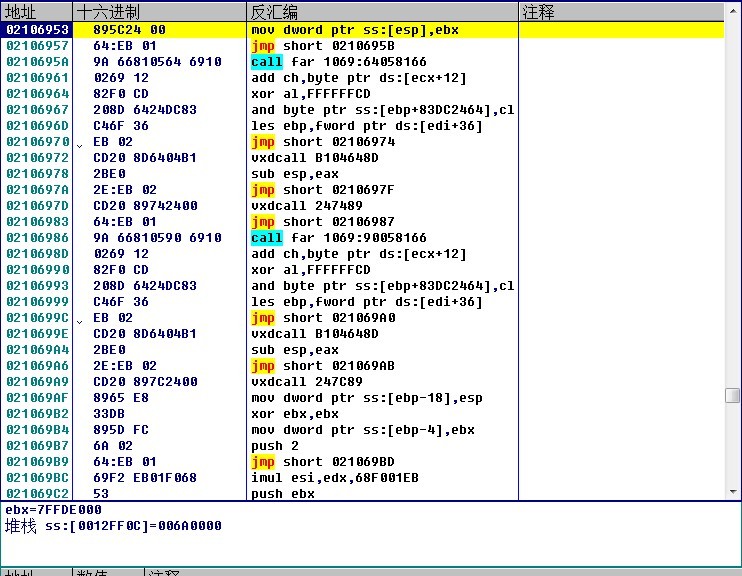Click hex bytes 9A 66810590 6910

pos(157,238)
